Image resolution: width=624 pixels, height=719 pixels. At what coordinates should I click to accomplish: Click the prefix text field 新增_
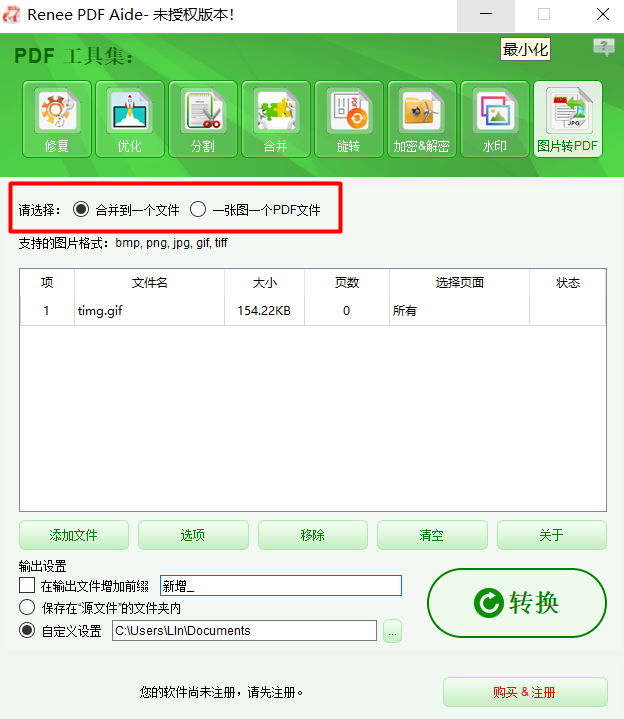click(281, 586)
